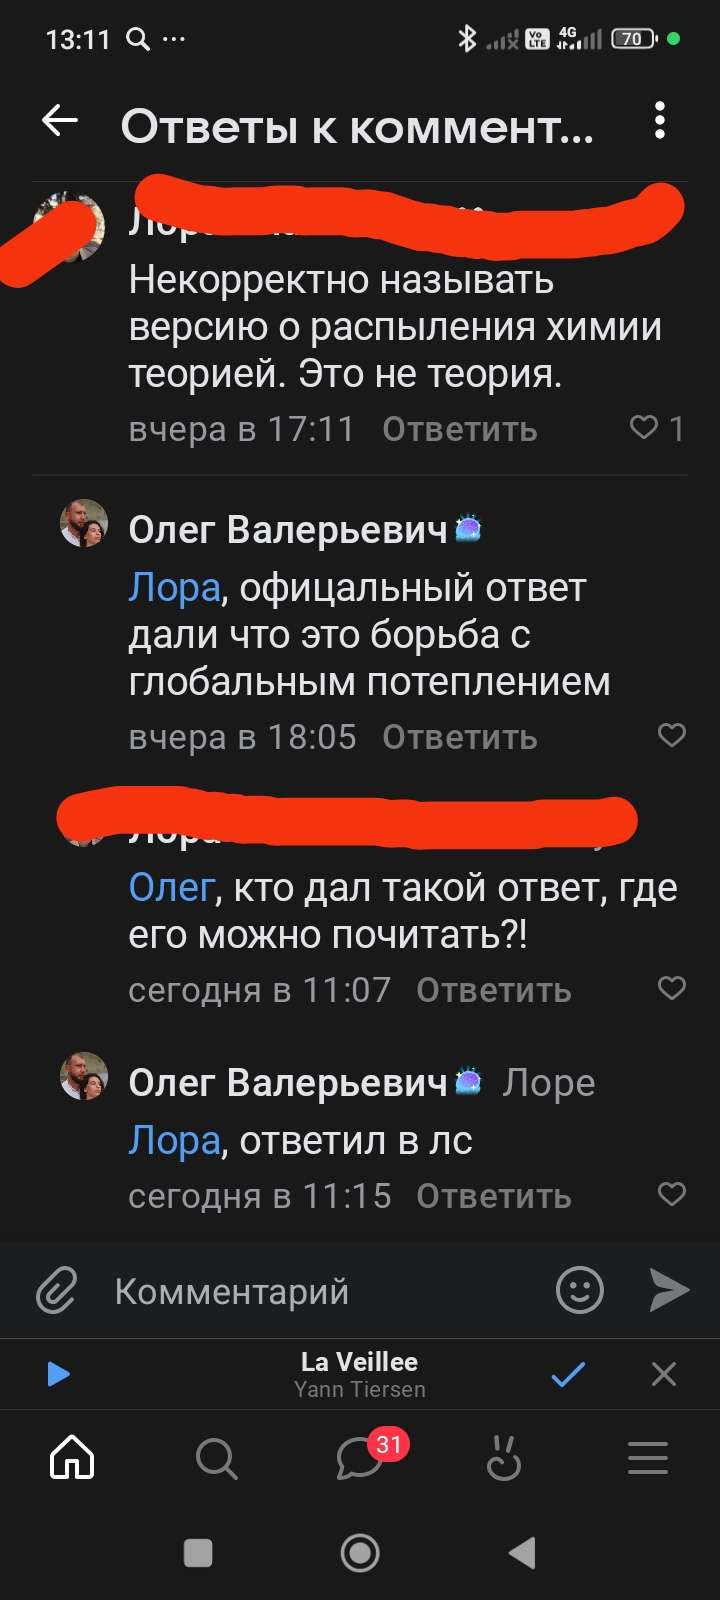This screenshot has width=720, height=1600.
Task: Tap the back arrow in header
Action: [x=60, y=122]
